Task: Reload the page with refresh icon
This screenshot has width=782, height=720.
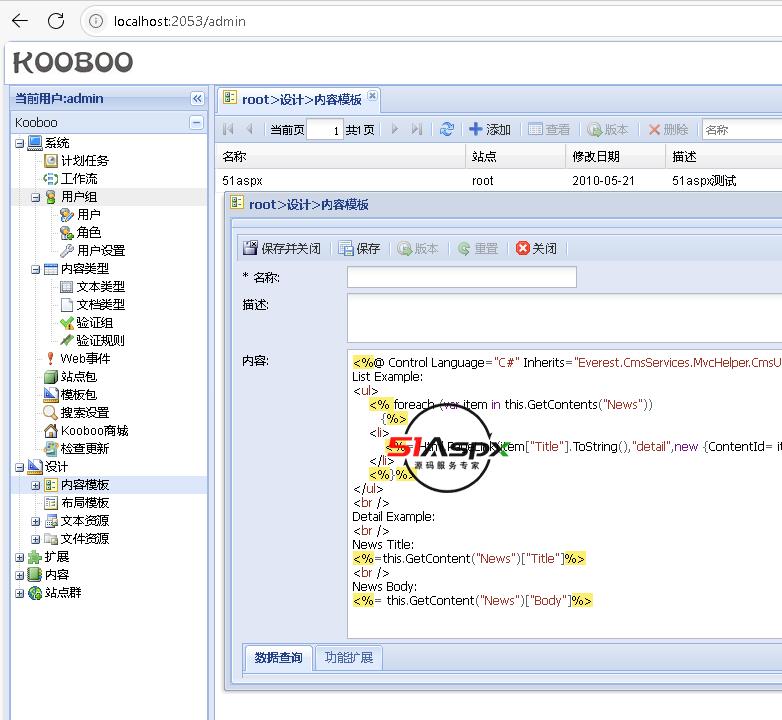Action: pos(56,21)
